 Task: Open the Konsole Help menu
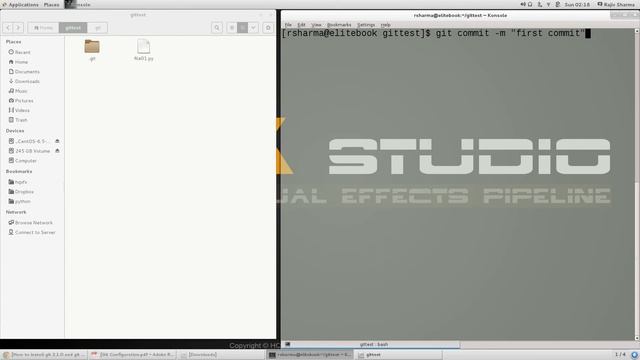tap(386, 25)
